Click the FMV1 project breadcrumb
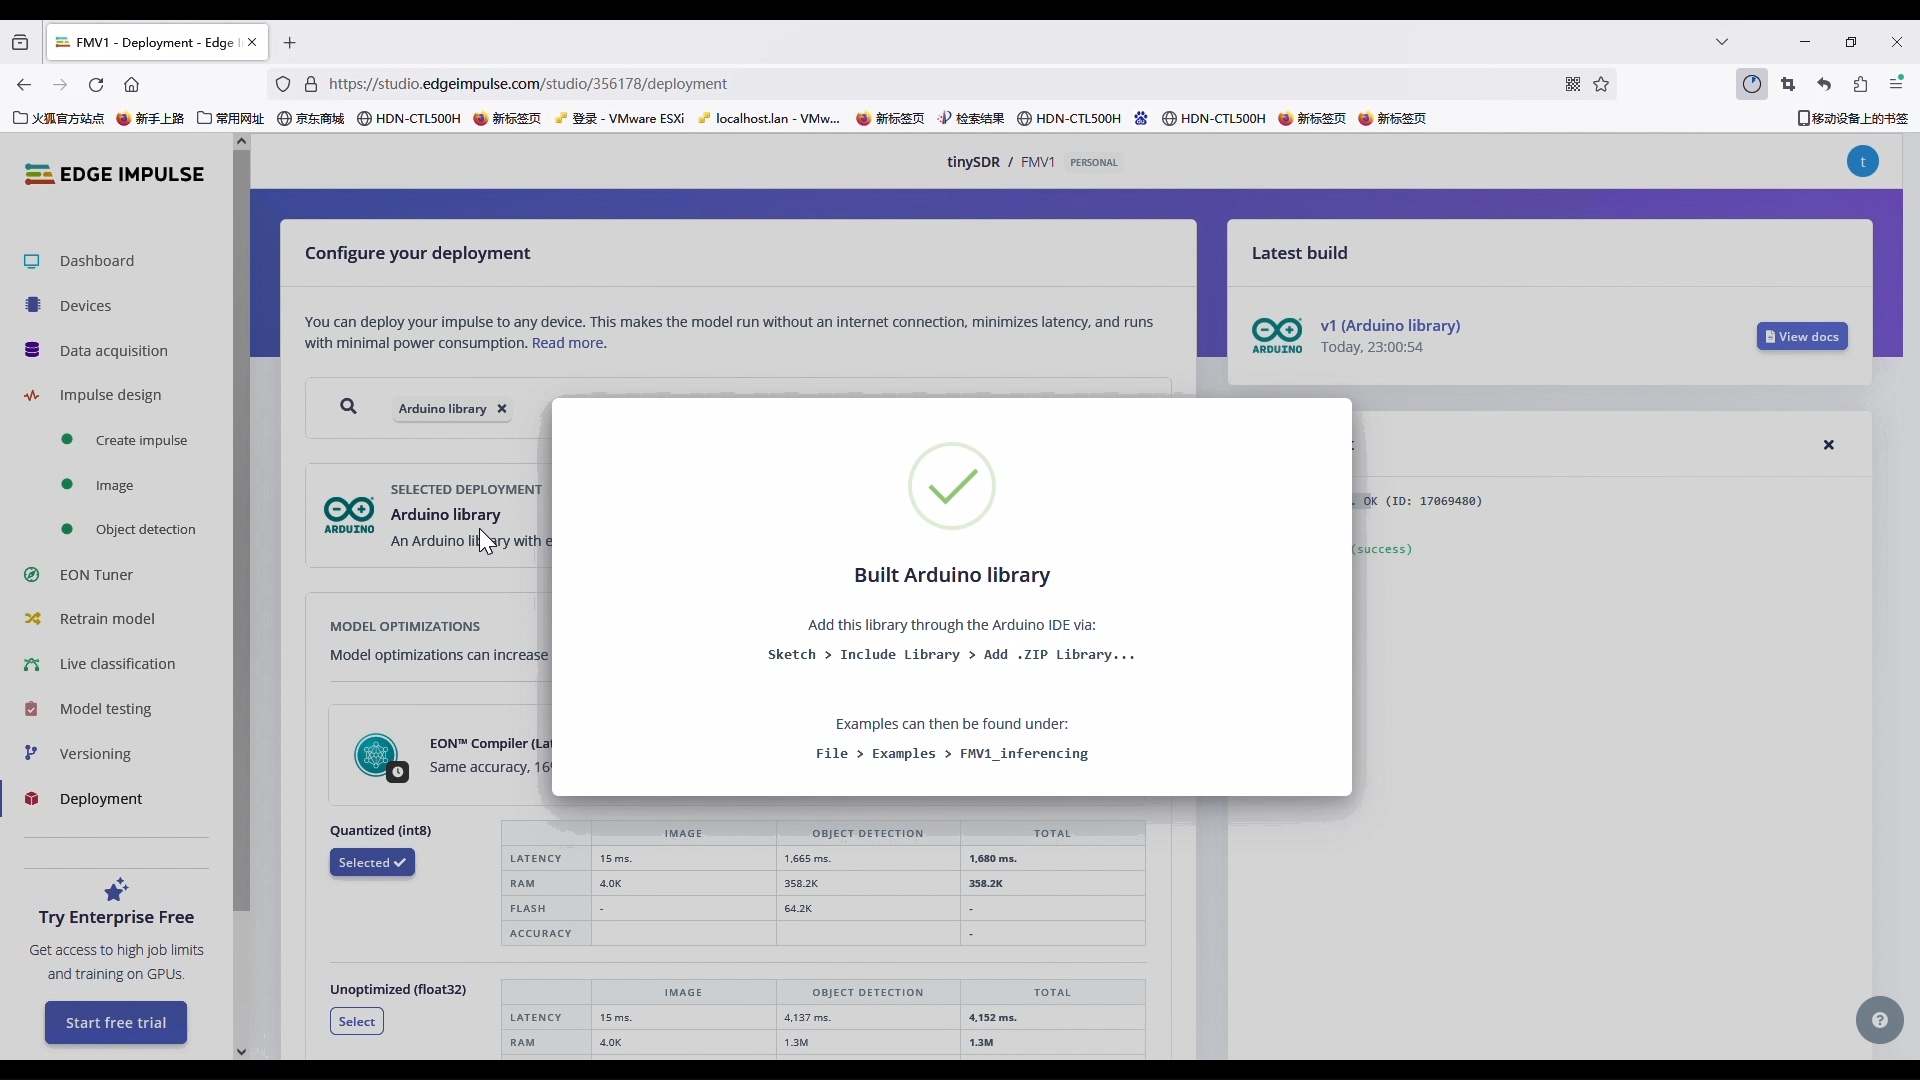Viewport: 1920px width, 1080px height. (1037, 162)
